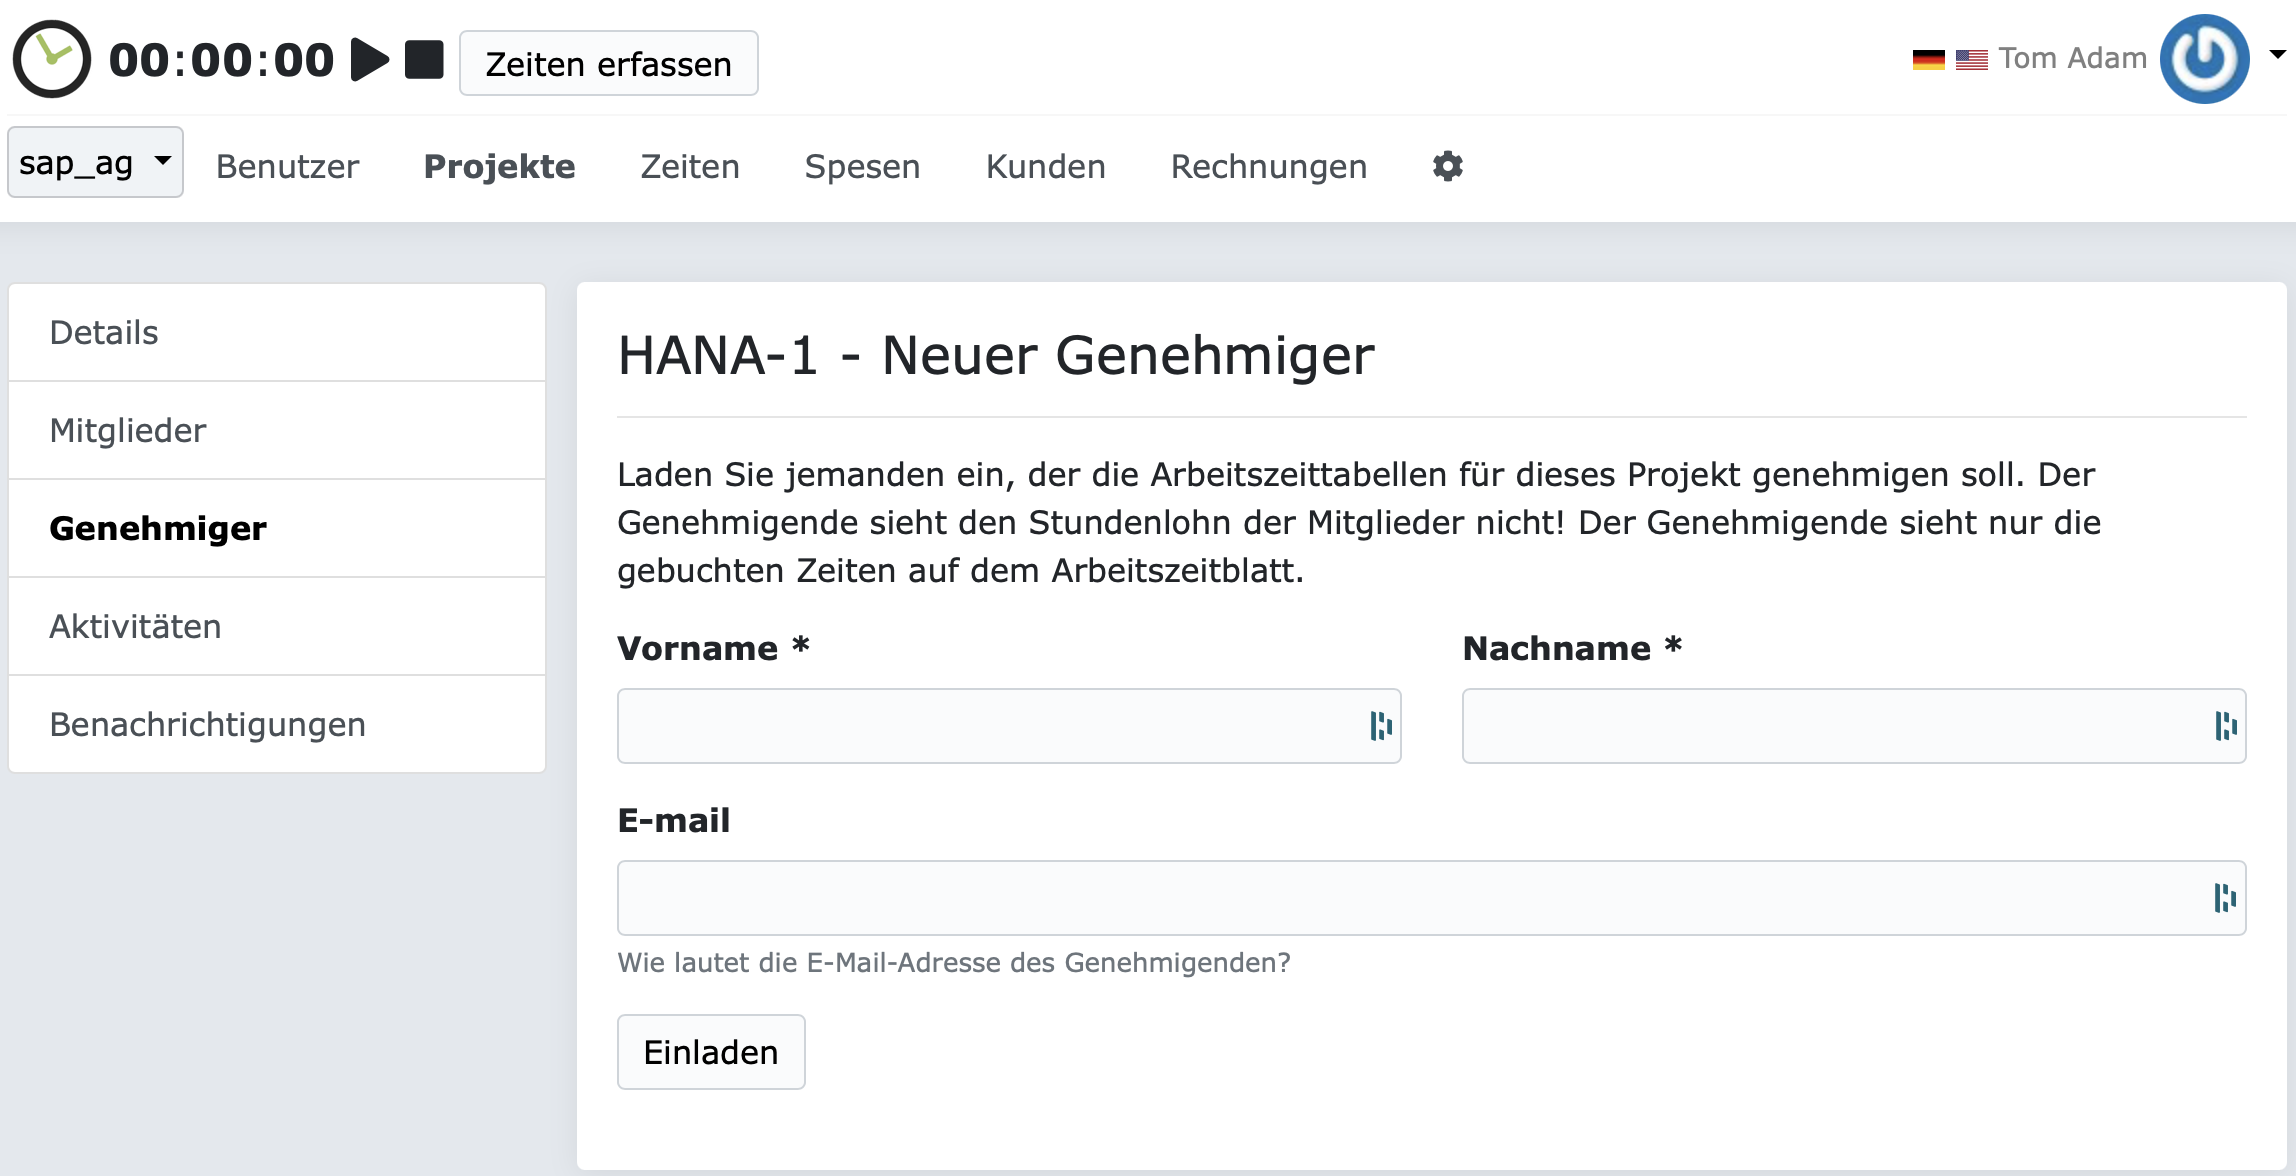
Task: Switch to the Projekte tab
Action: point(500,166)
